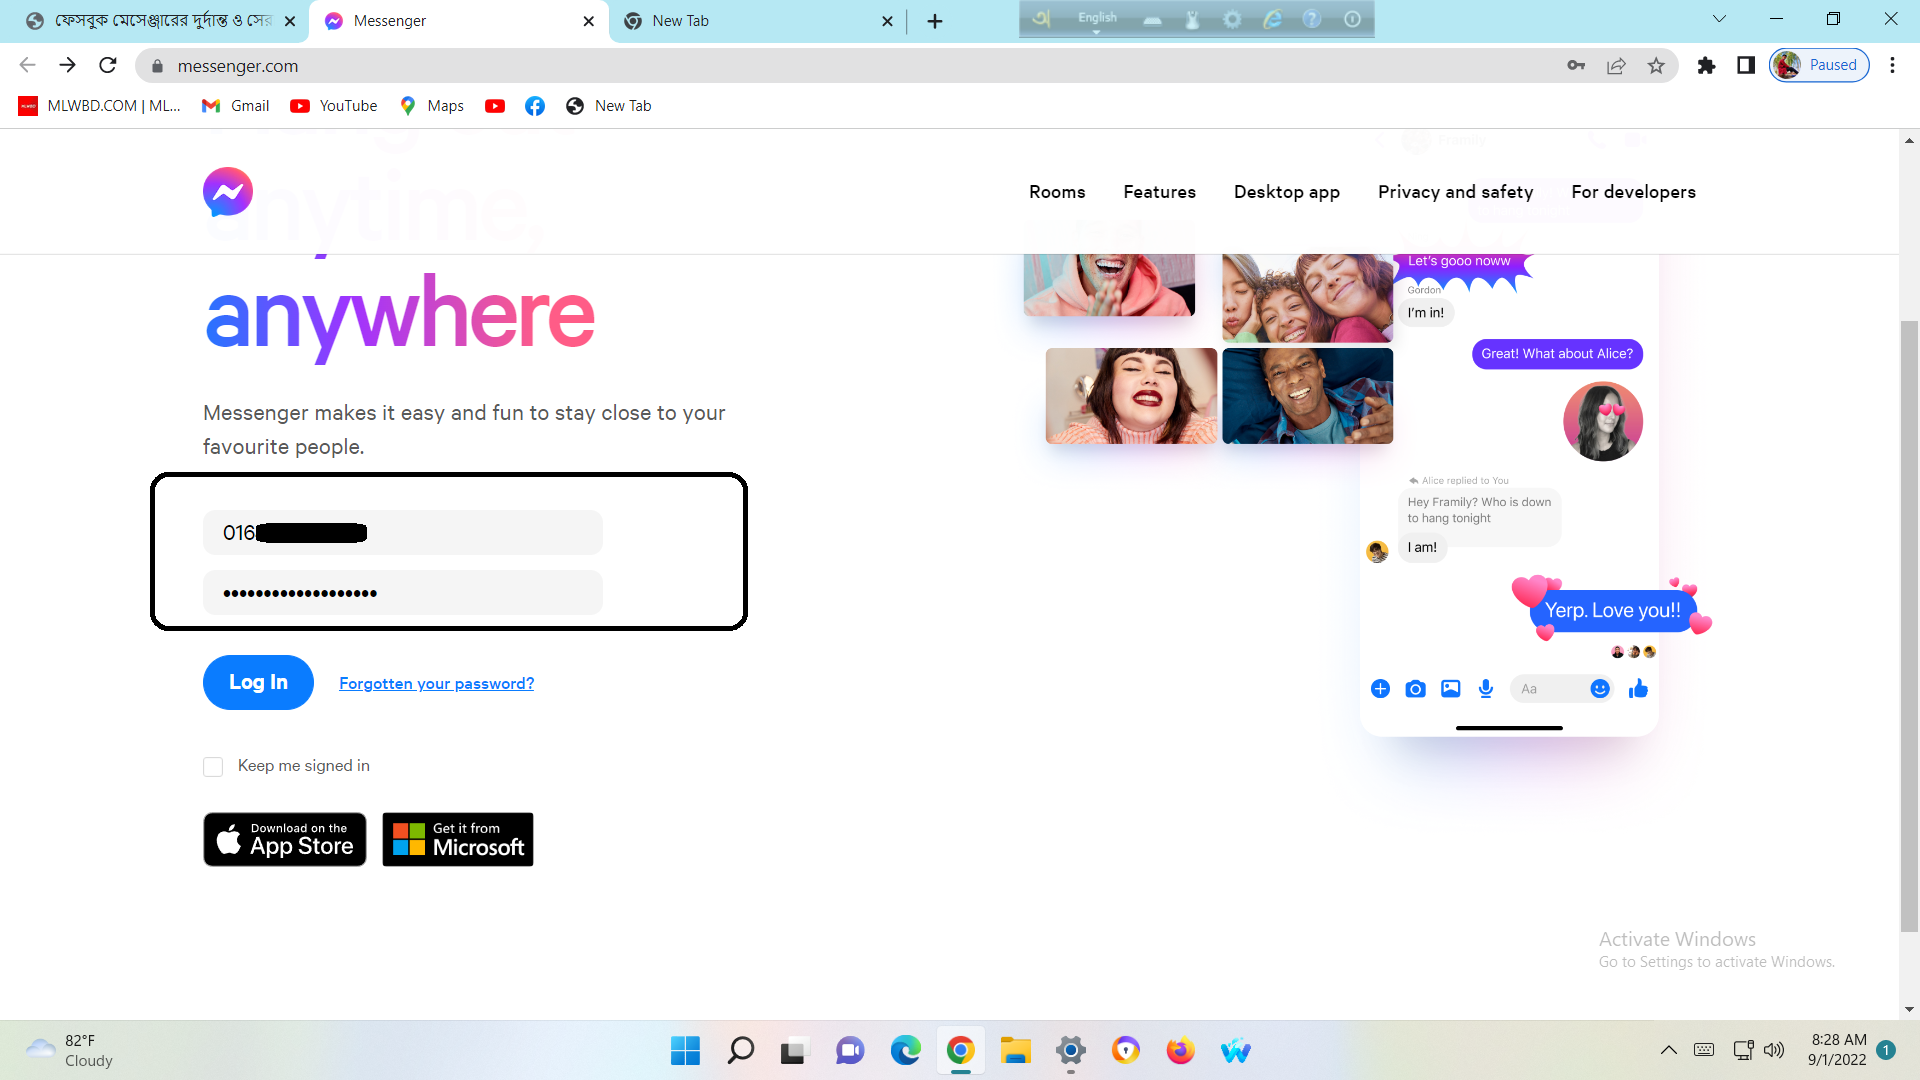This screenshot has height=1080, width=1920.
Task: Reload the page
Action: coord(108,66)
